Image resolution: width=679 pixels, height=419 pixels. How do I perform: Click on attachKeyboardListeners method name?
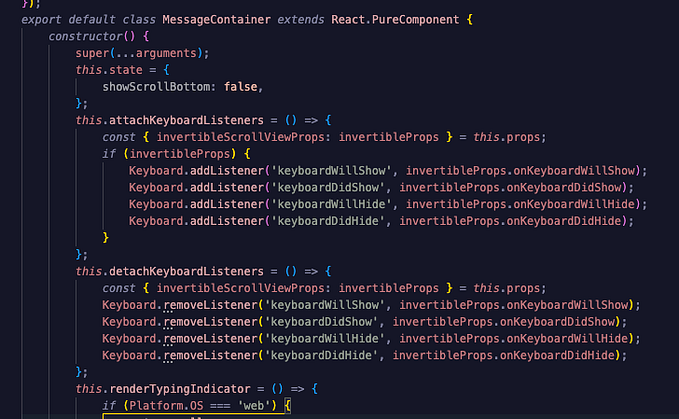(186, 120)
